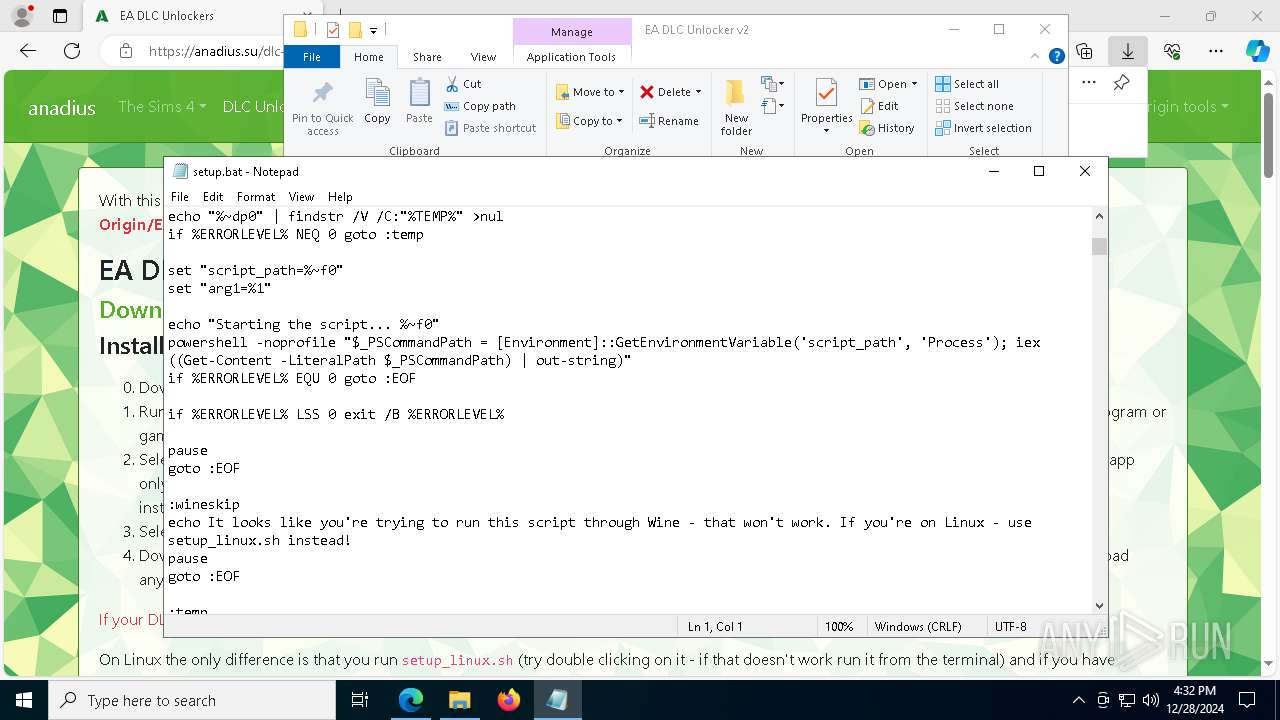The width and height of the screenshot is (1280, 720).
Task: Click the setup_linux.sh link text on webpage
Action: pyautogui.click(x=457, y=660)
